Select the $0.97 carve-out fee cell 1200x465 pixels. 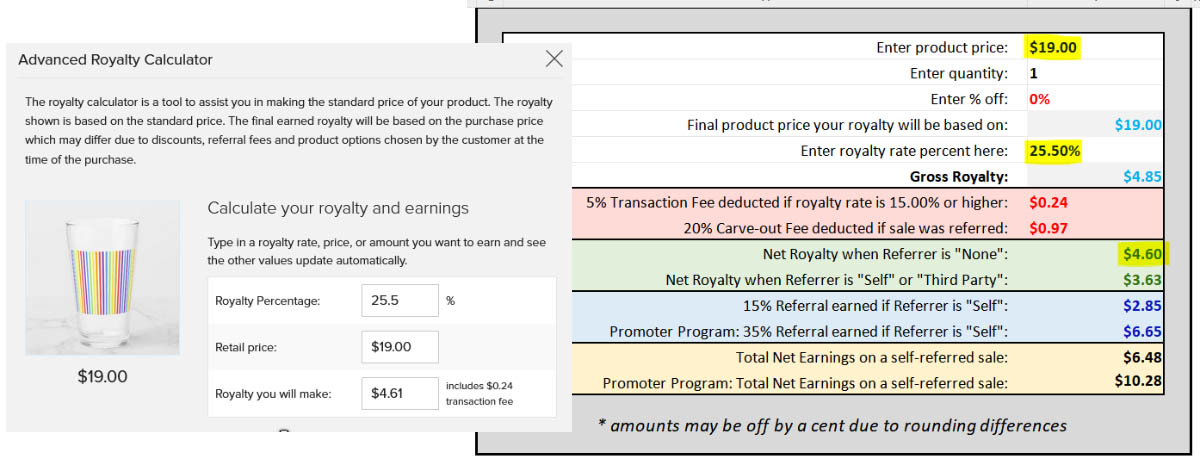1049,228
